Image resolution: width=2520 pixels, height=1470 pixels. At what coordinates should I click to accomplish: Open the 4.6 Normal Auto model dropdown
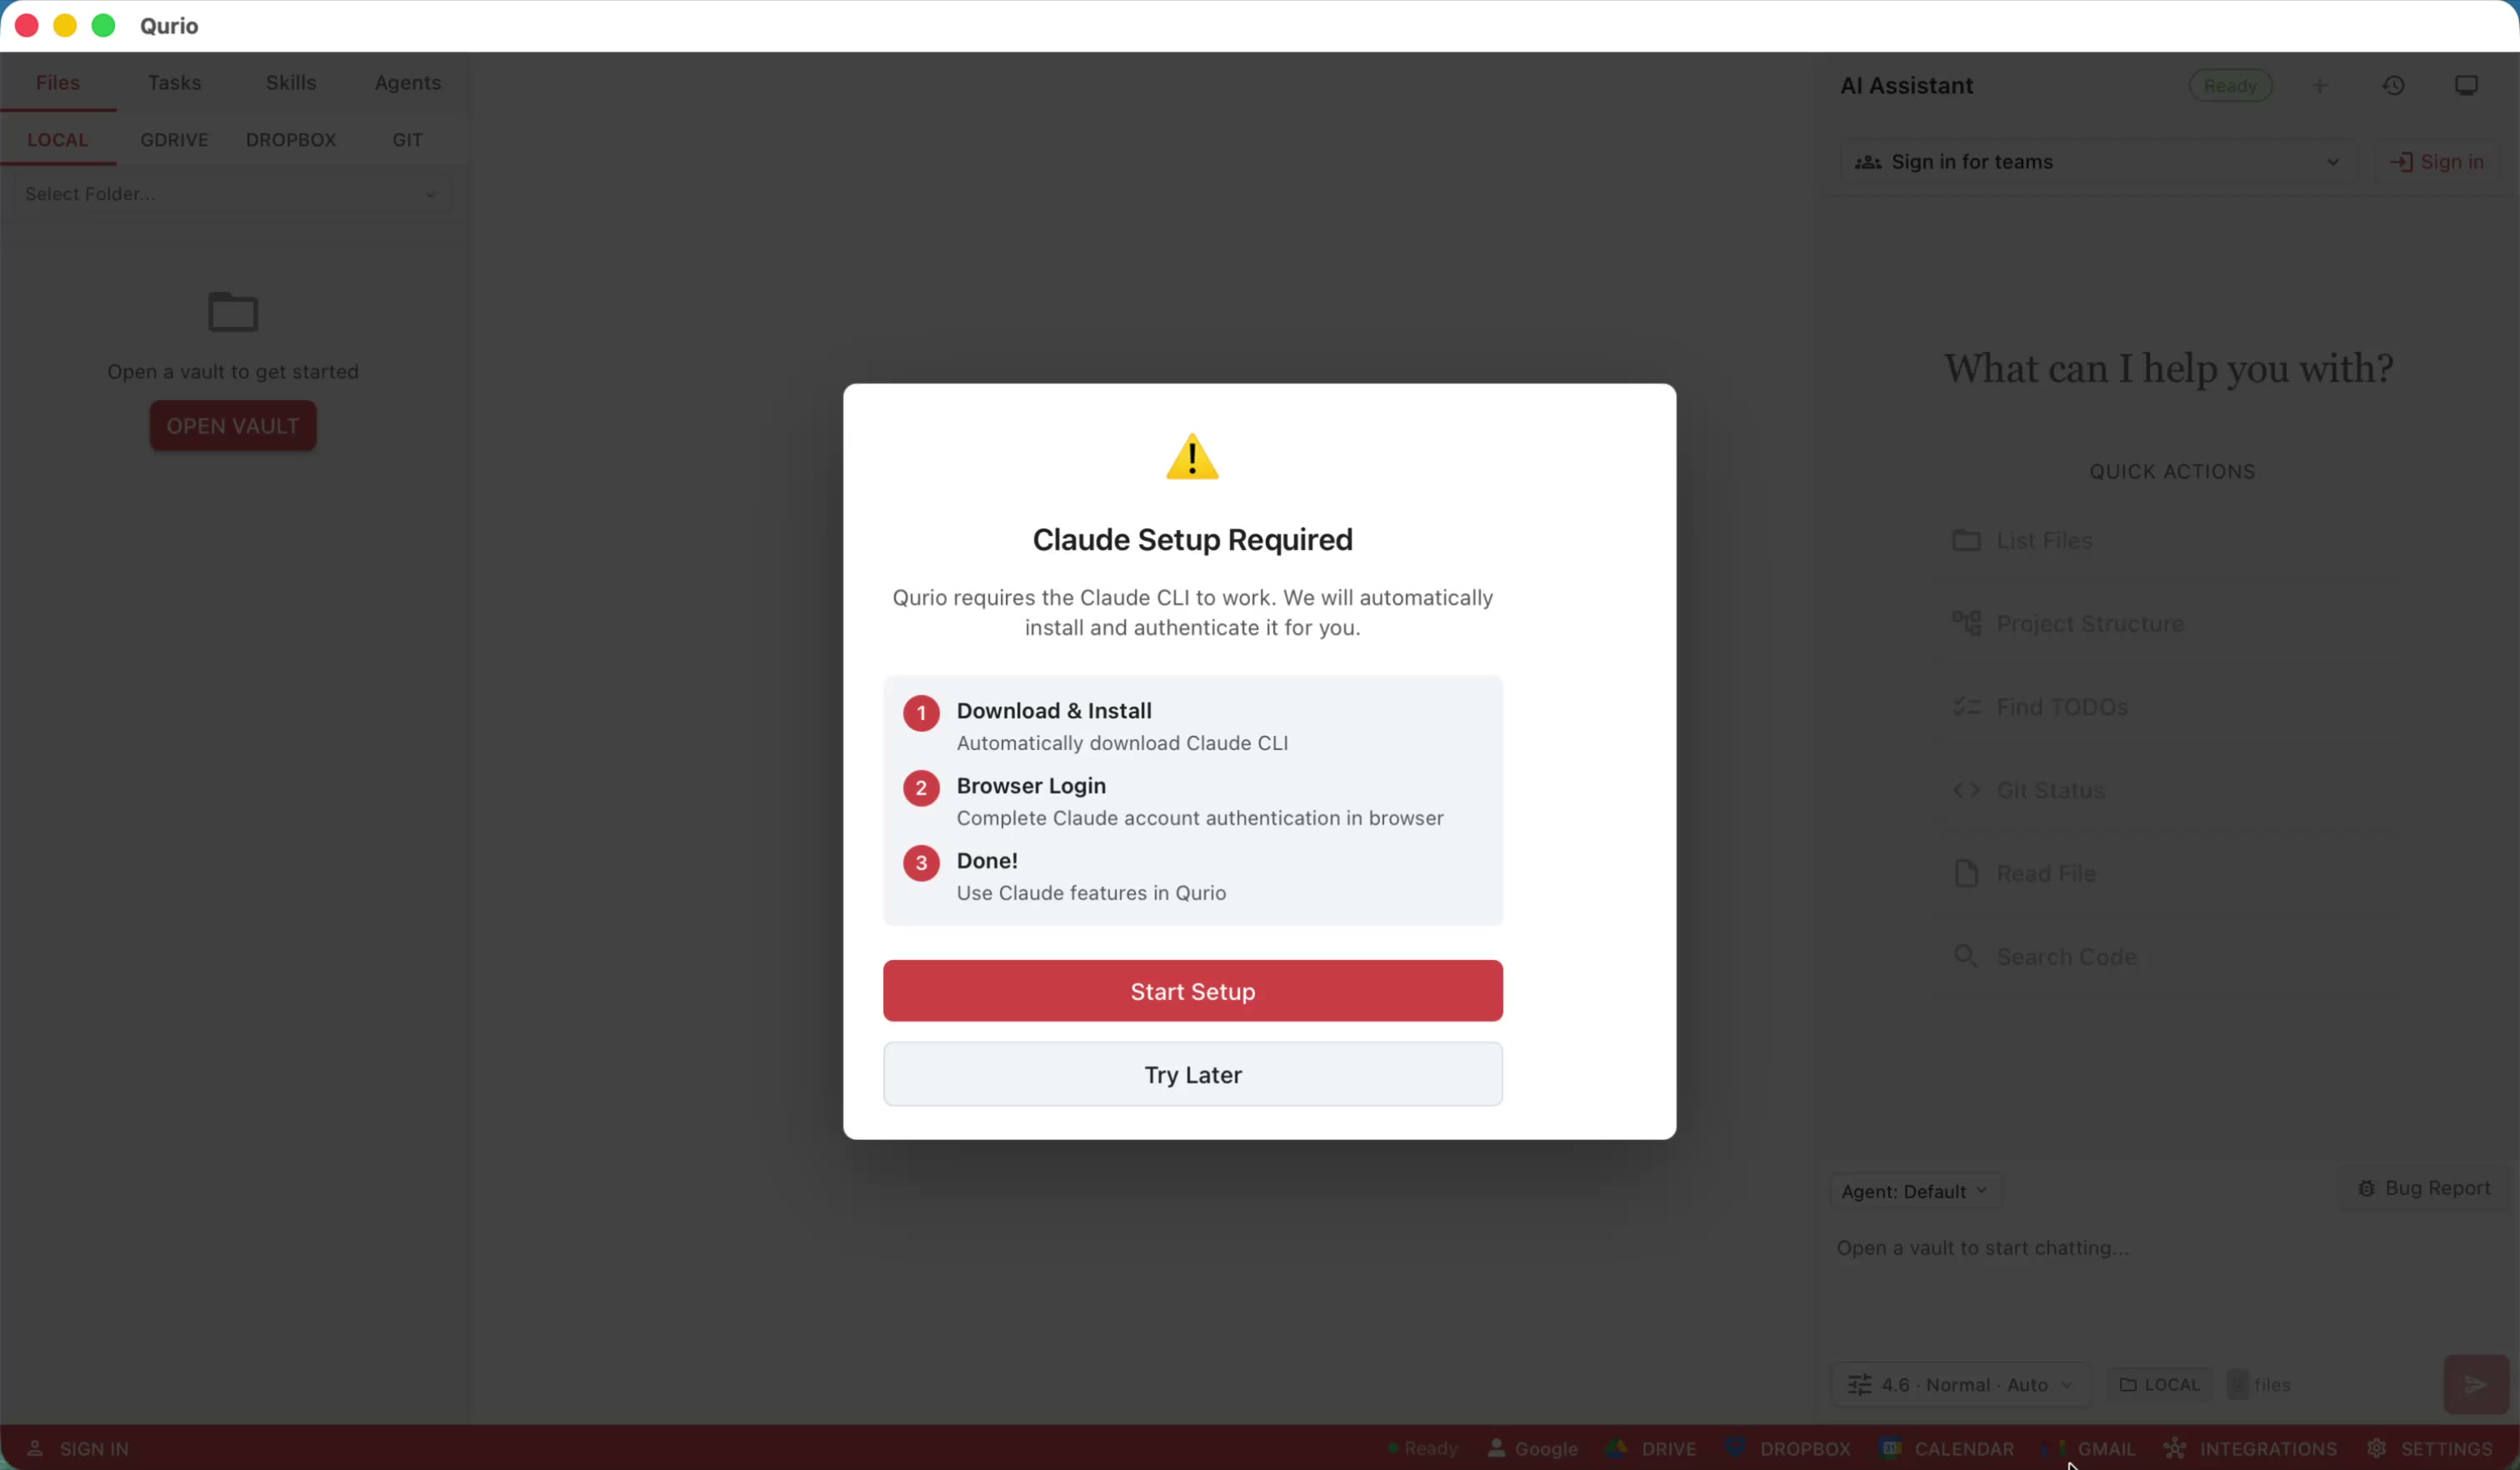[1960, 1384]
